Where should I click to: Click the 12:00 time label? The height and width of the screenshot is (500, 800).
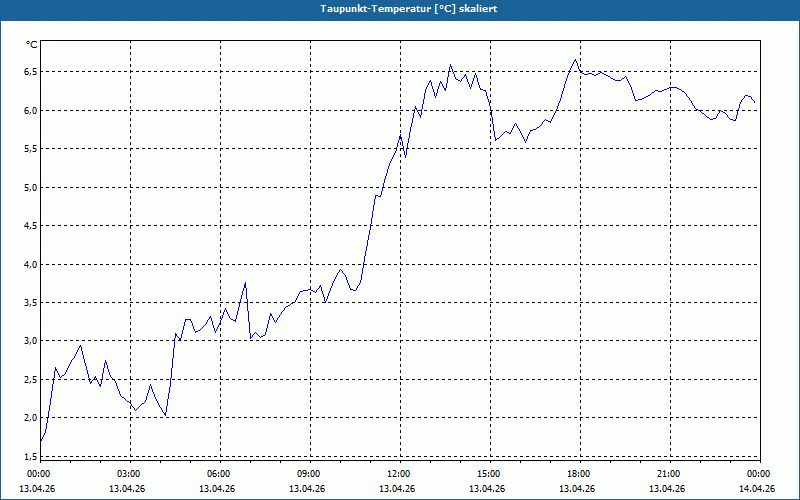399,474
